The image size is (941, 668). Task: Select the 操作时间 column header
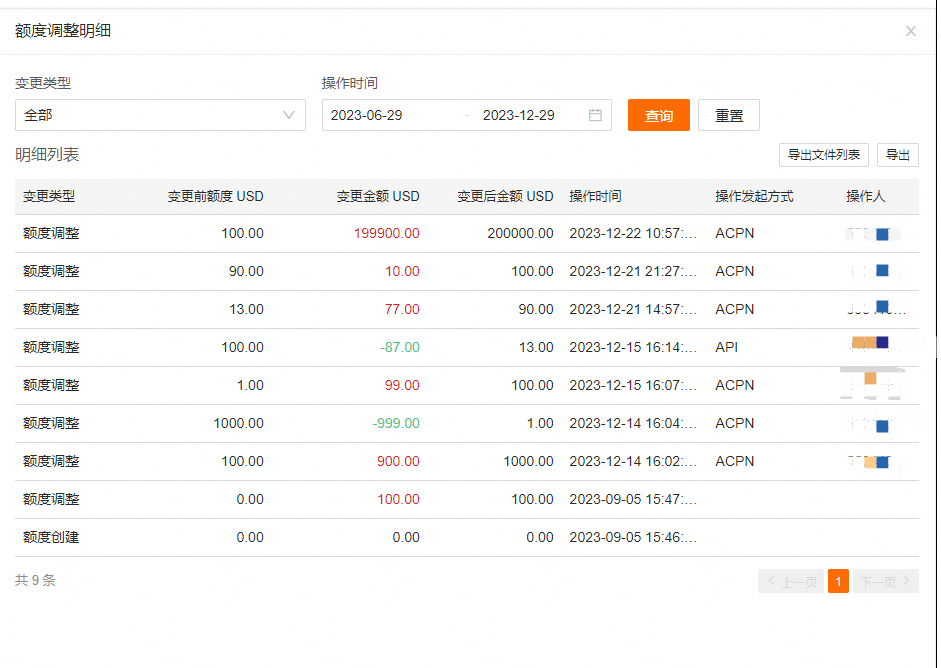[595, 196]
